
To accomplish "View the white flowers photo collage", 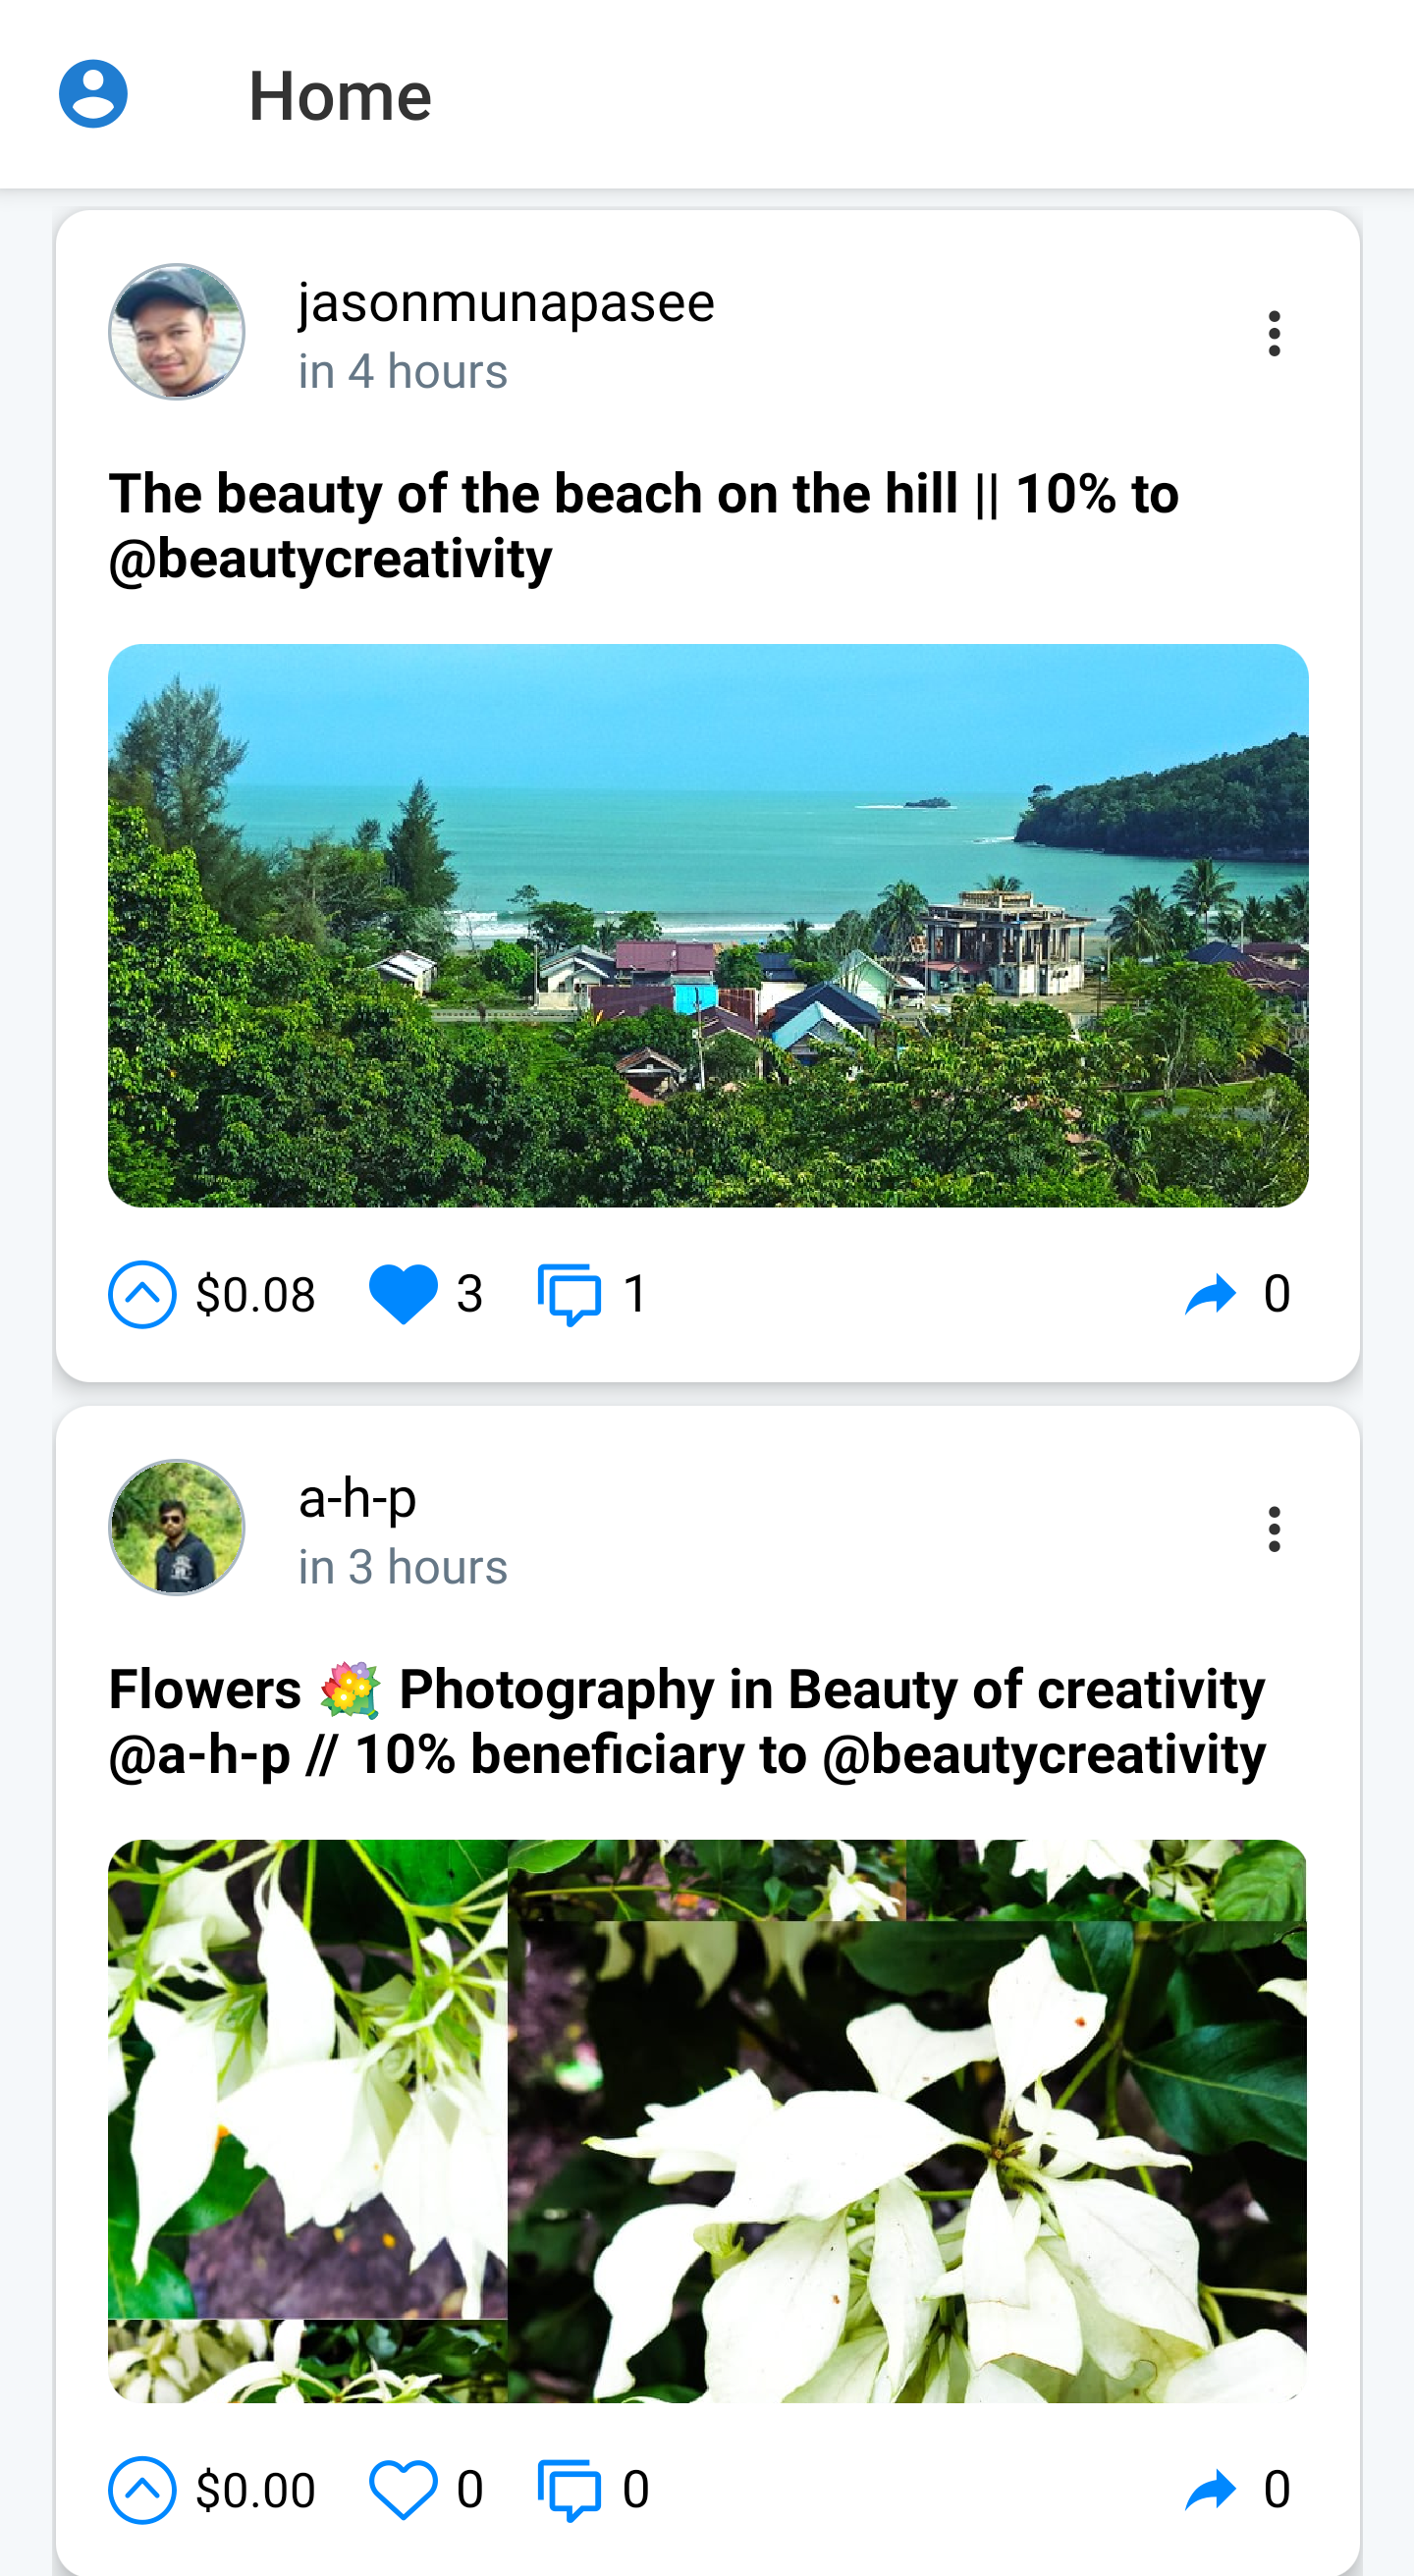I will coord(708,2120).
